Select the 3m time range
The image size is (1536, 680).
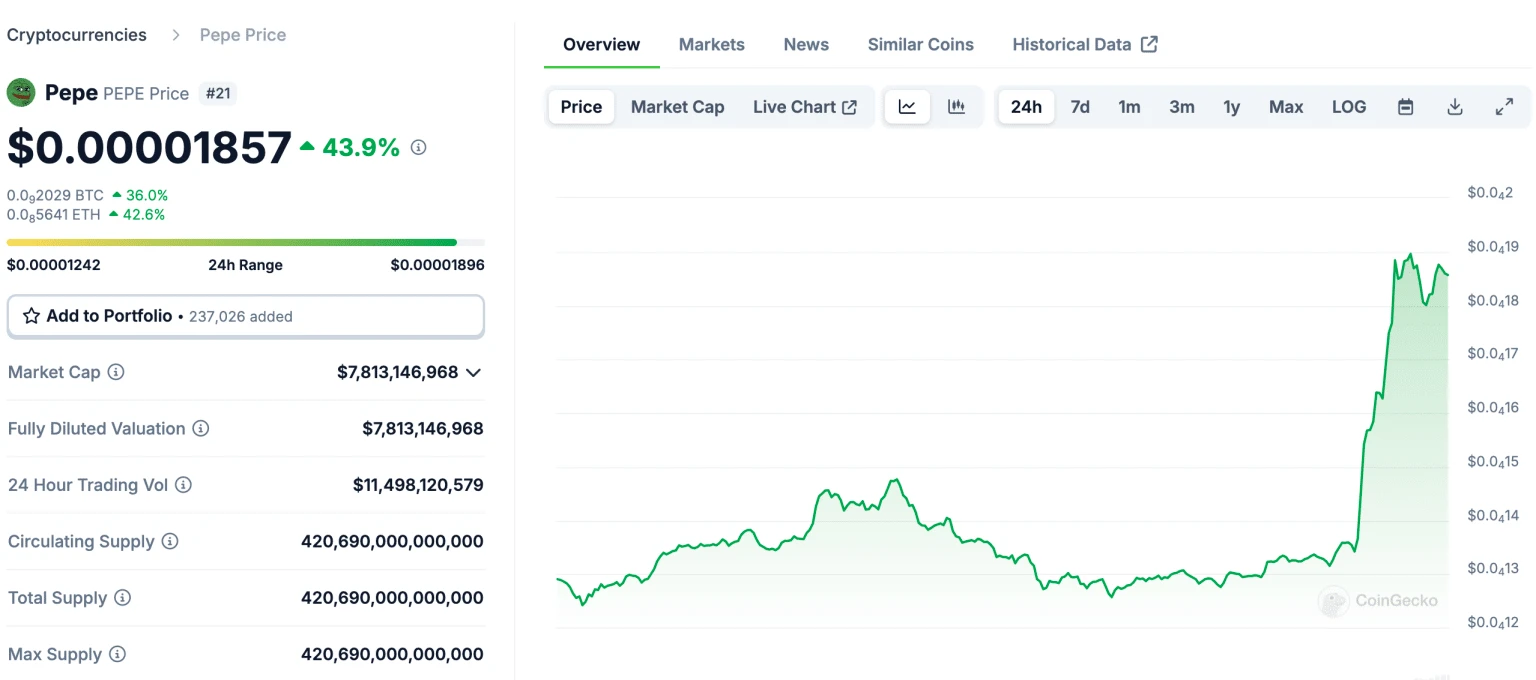pyautogui.click(x=1182, y=107)
